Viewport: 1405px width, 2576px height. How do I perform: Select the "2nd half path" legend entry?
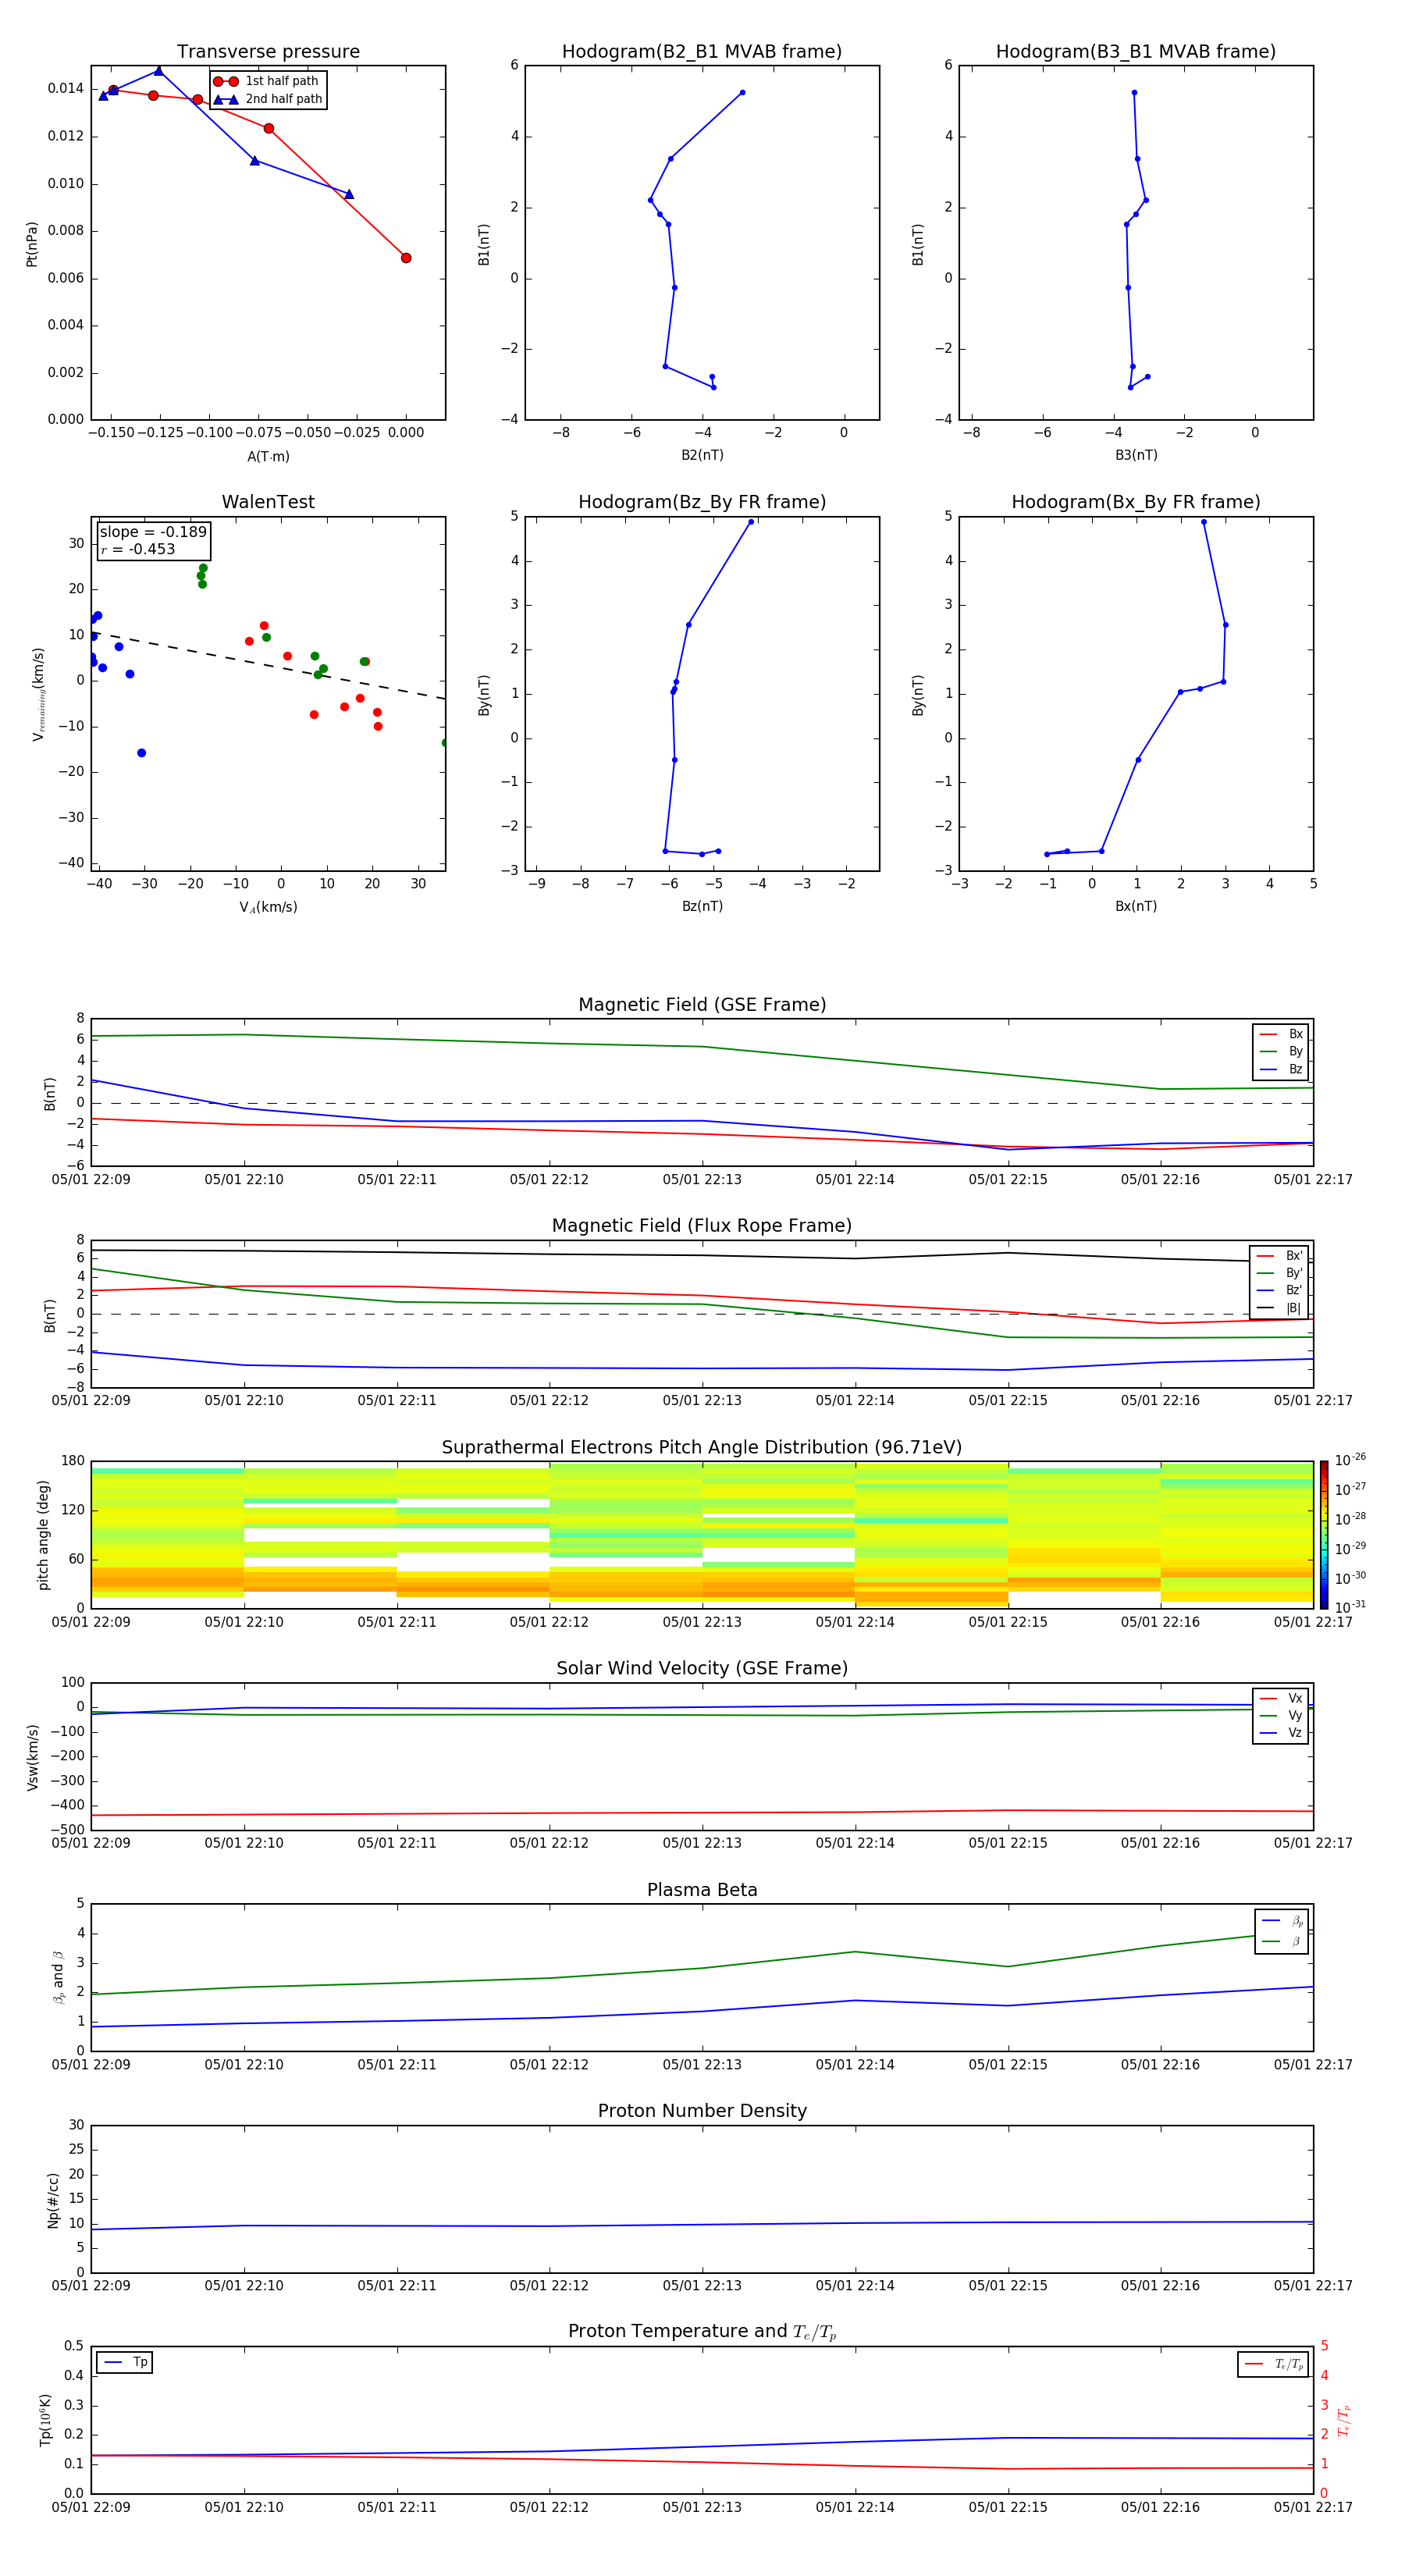click(266, 99)
